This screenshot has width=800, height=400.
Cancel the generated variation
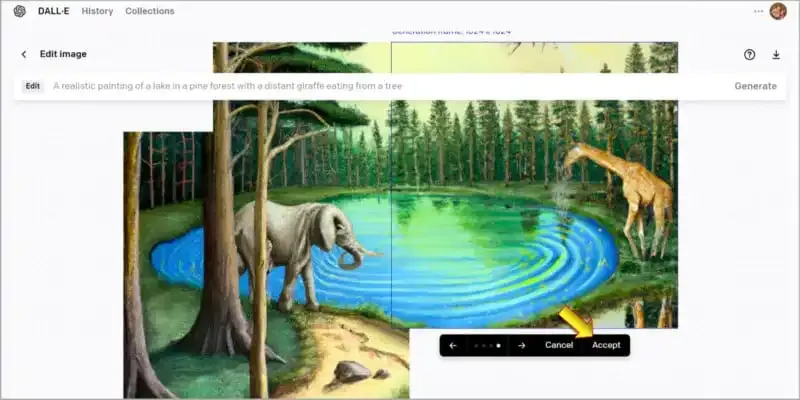(x=559, y=345)
